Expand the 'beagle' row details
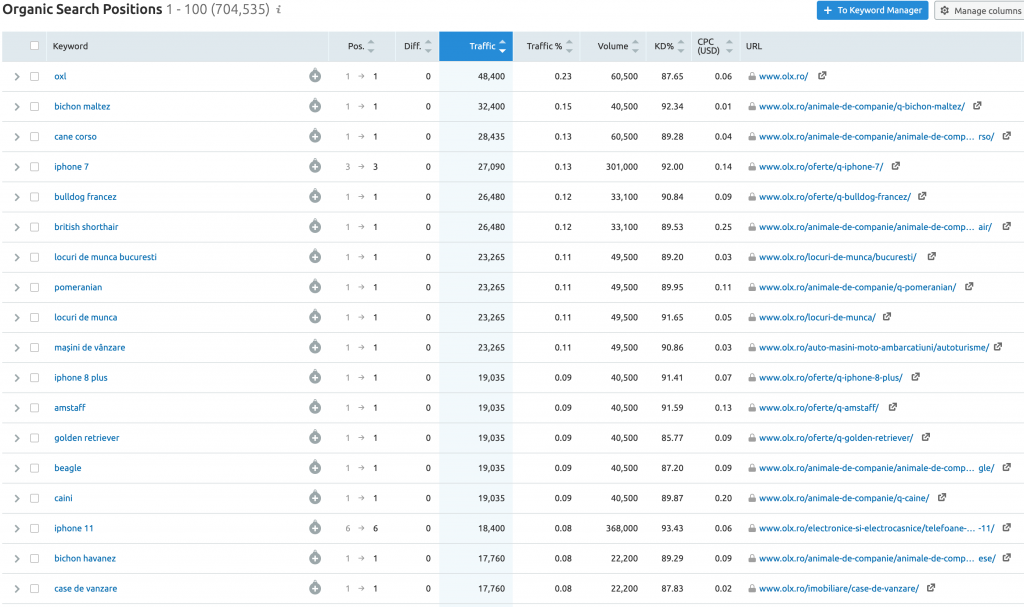 [17, 468]
